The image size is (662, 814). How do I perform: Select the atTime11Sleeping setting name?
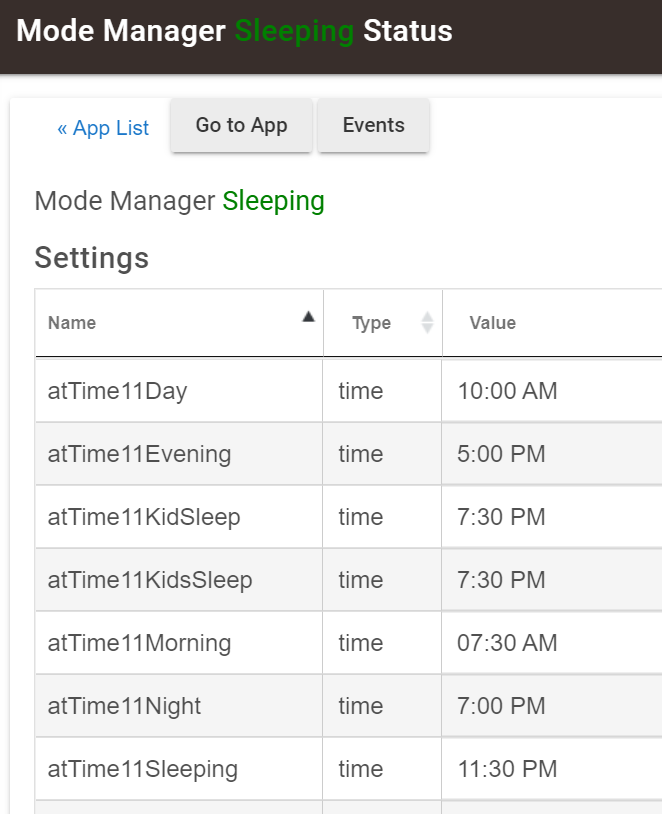coord(143,769)
